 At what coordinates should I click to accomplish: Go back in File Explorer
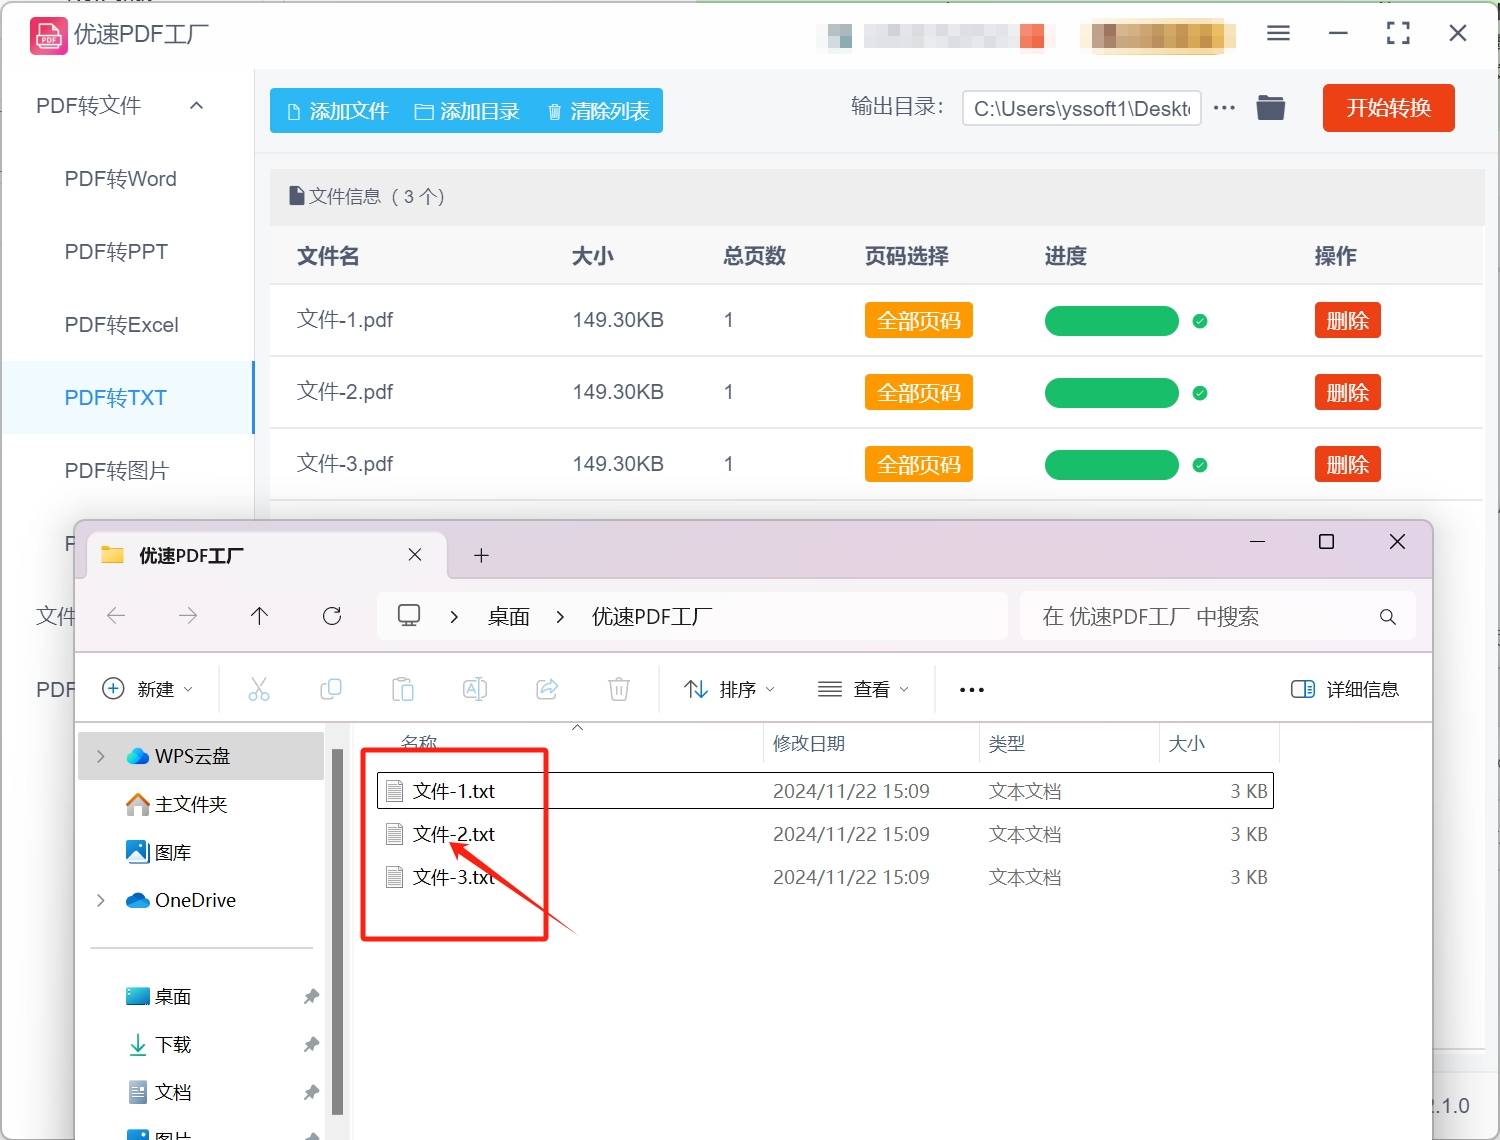tap(116, 616)
